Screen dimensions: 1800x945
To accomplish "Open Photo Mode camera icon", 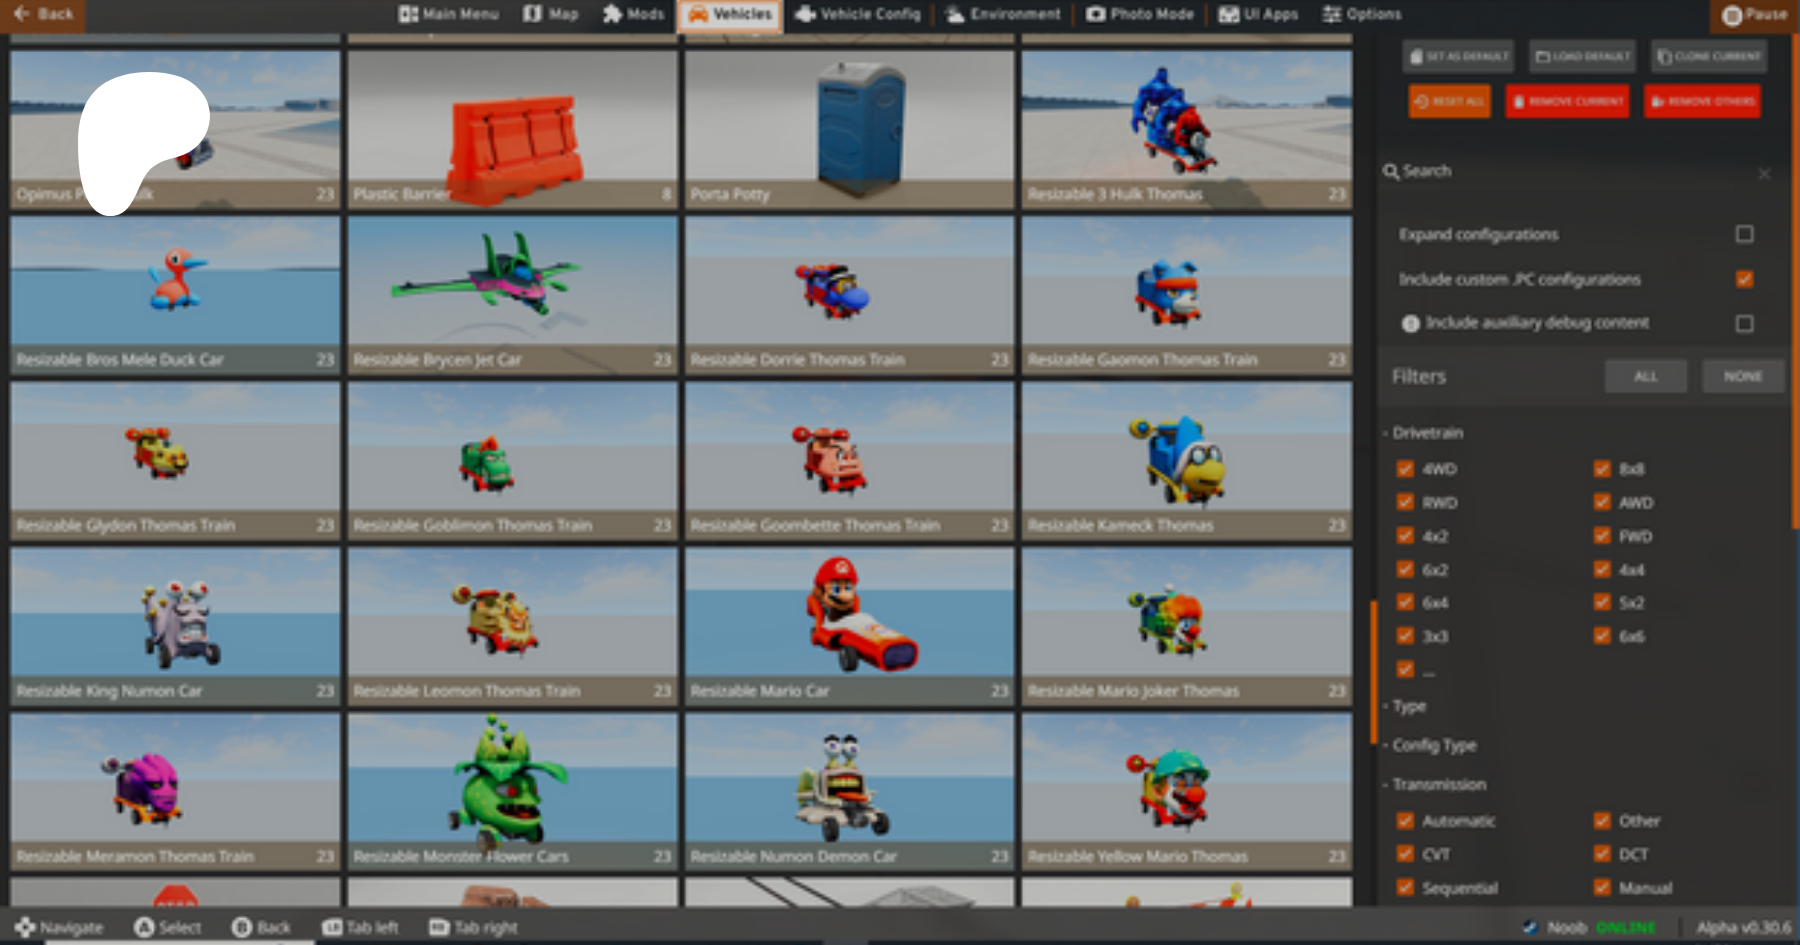I will [x=1096, y=14].
